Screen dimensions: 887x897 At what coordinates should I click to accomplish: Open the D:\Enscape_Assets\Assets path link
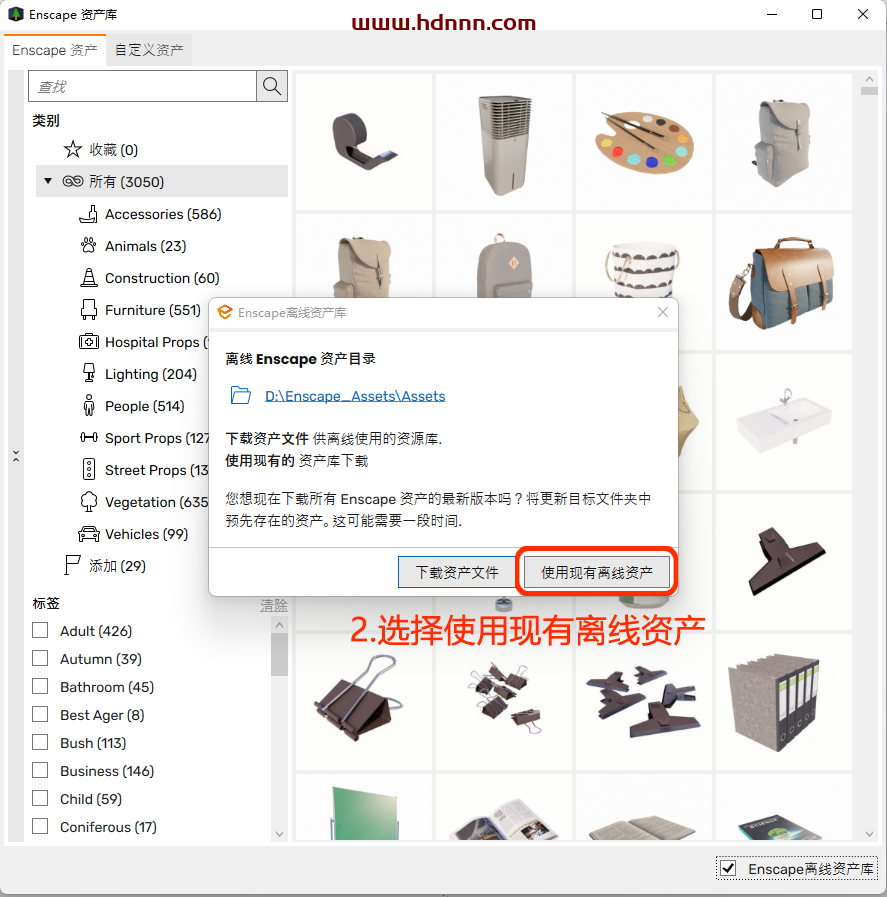pos(355,396)
